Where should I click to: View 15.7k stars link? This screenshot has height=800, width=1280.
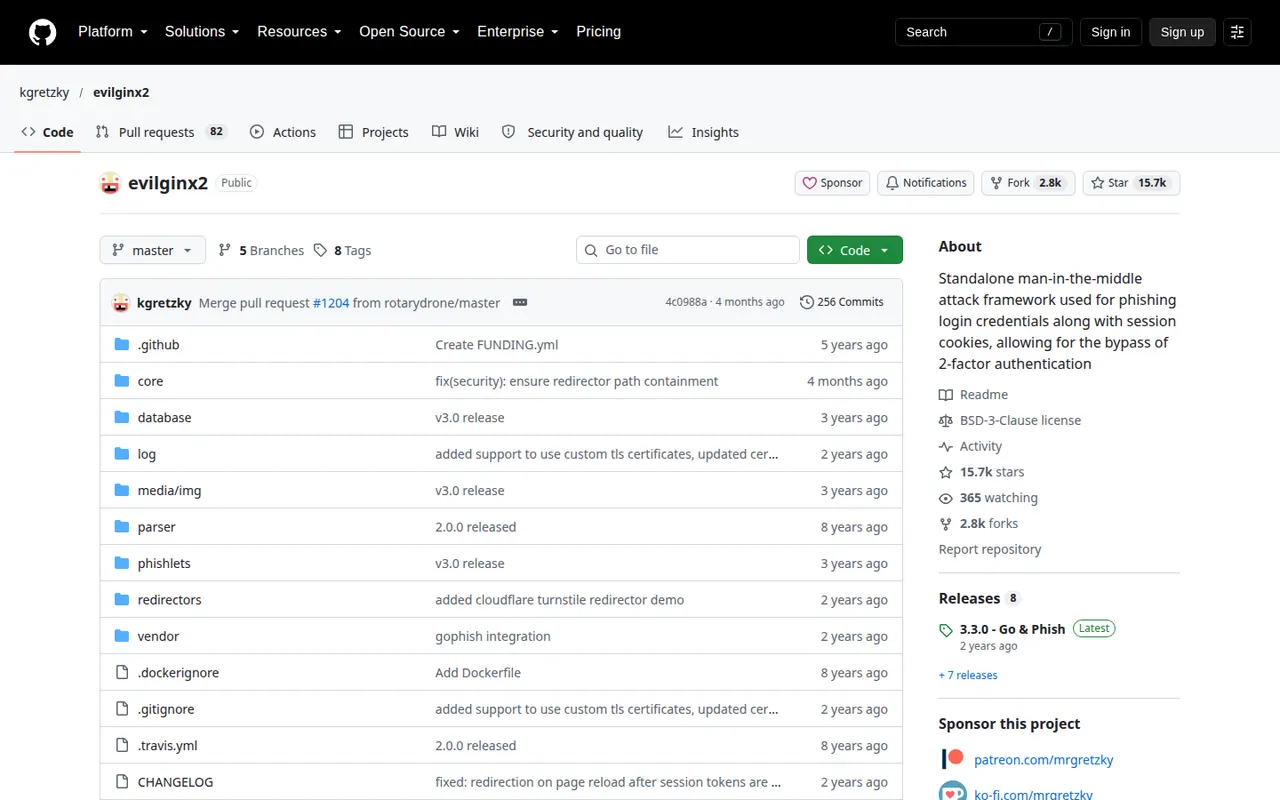(981, 472)
